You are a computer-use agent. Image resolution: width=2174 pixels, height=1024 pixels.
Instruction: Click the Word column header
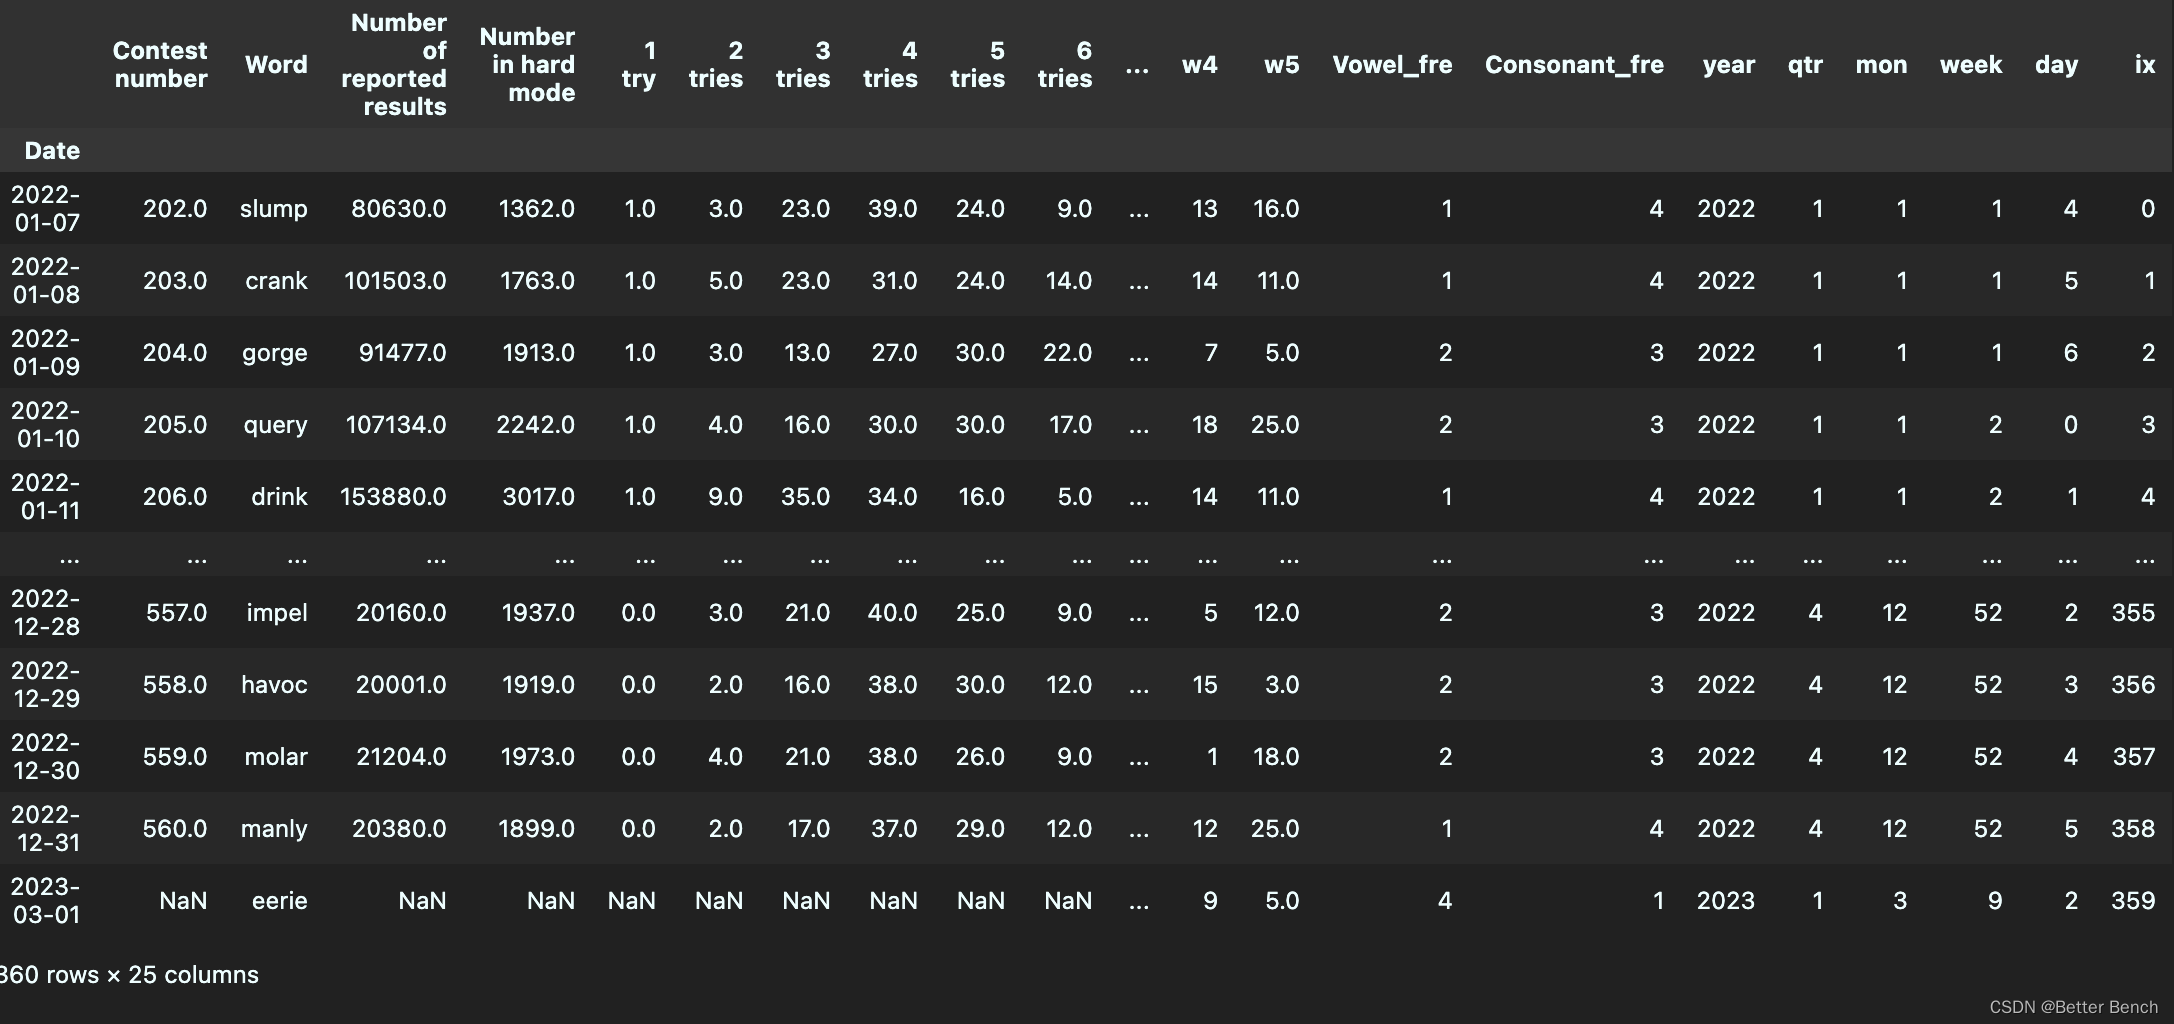pos(276,65)
